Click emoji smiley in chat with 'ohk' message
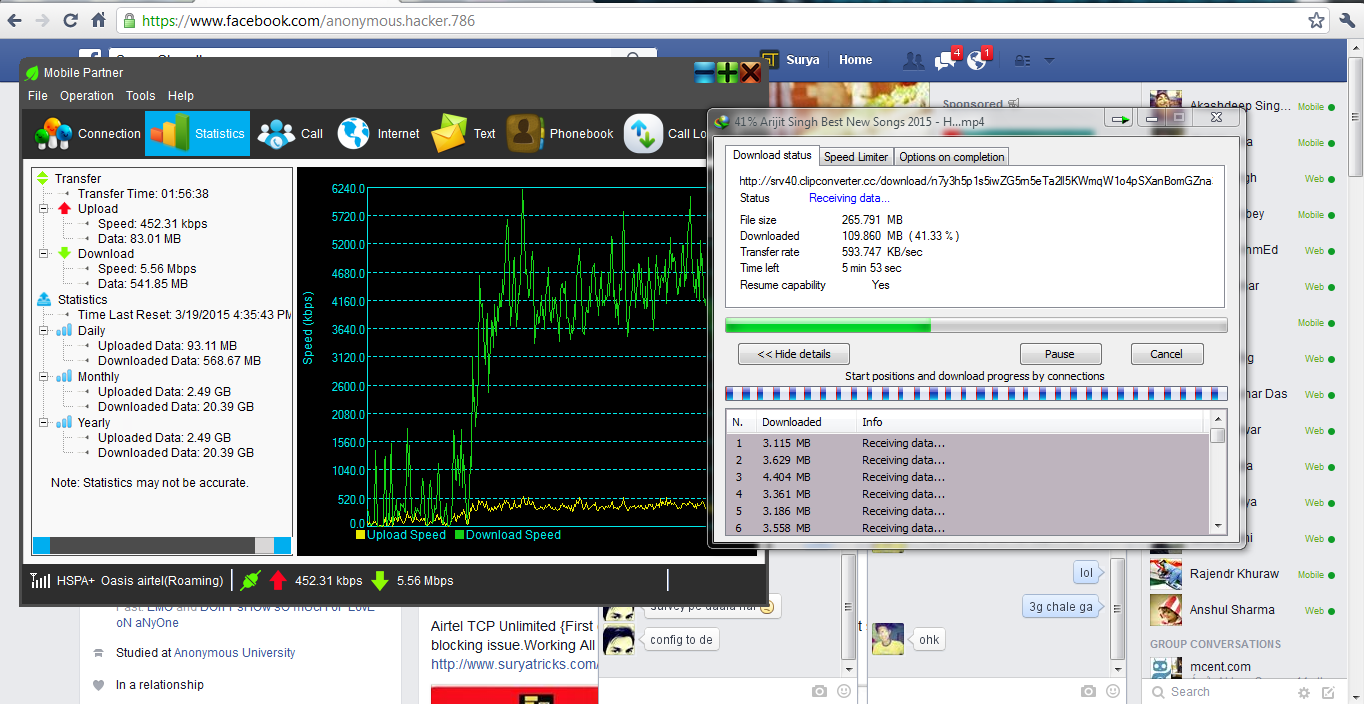This screenshot has height=704, width=1364. [x=1111, y=691]
